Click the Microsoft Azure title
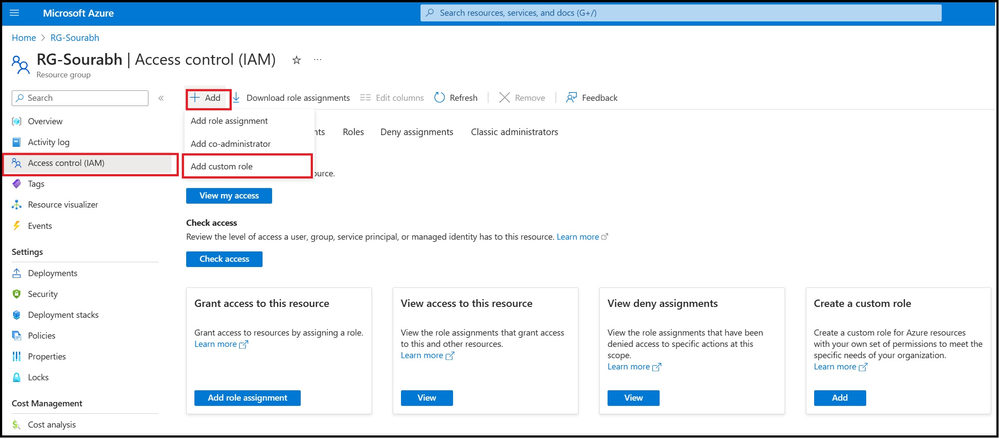 [77, 13]
